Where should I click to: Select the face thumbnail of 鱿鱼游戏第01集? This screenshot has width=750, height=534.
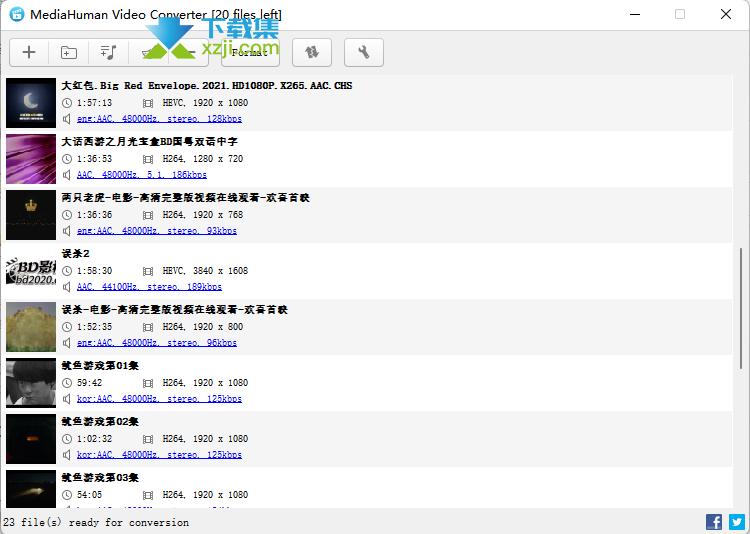[31, 383]
